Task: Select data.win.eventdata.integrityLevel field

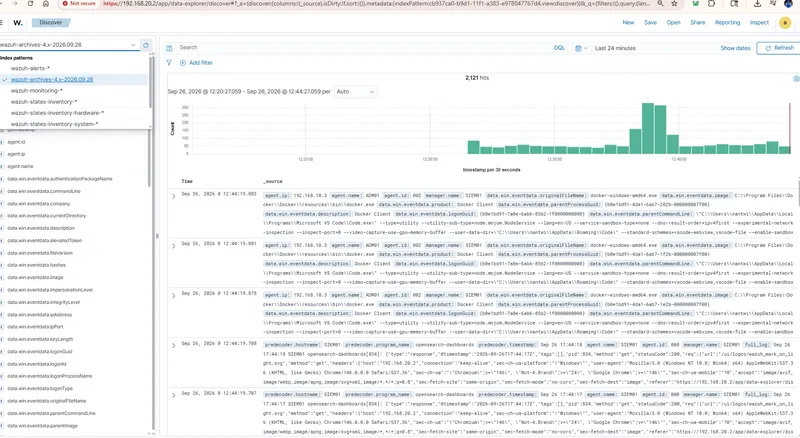Action: pyautogui.click(x=43, y=303)
